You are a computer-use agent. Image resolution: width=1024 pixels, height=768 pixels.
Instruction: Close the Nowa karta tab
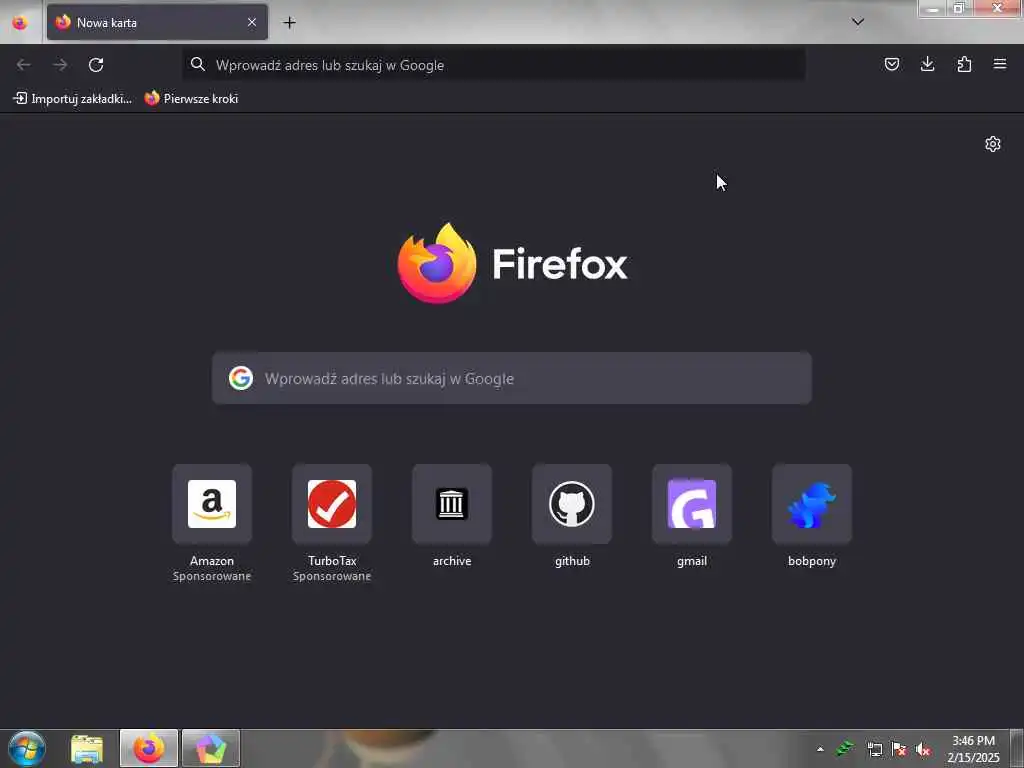(251, 22)
